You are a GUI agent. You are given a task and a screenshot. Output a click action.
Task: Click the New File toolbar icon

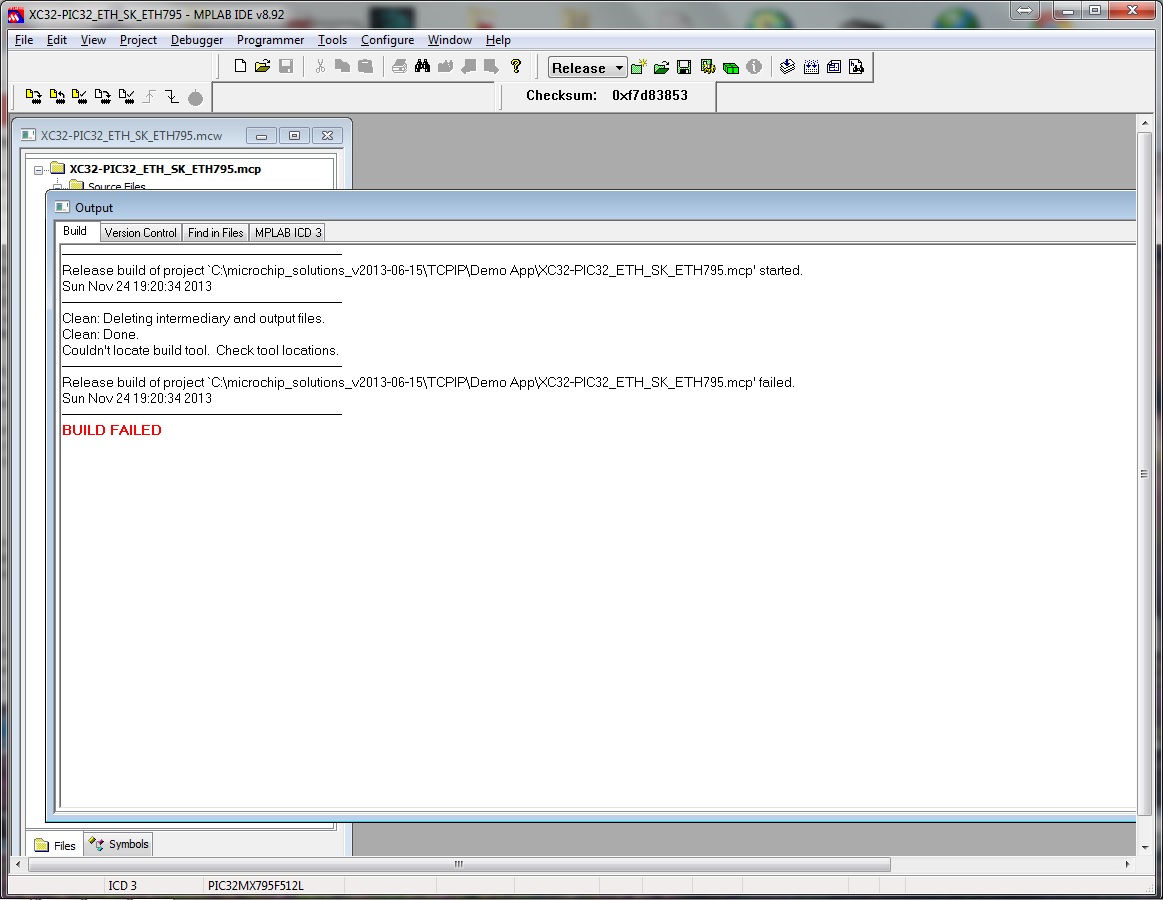pos(240,66)
